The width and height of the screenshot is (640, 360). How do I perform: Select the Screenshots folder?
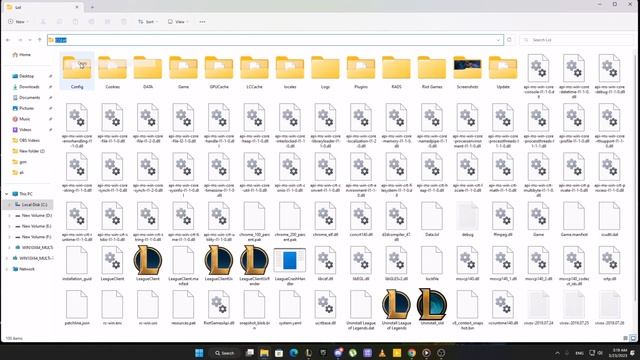coord(467,72)
